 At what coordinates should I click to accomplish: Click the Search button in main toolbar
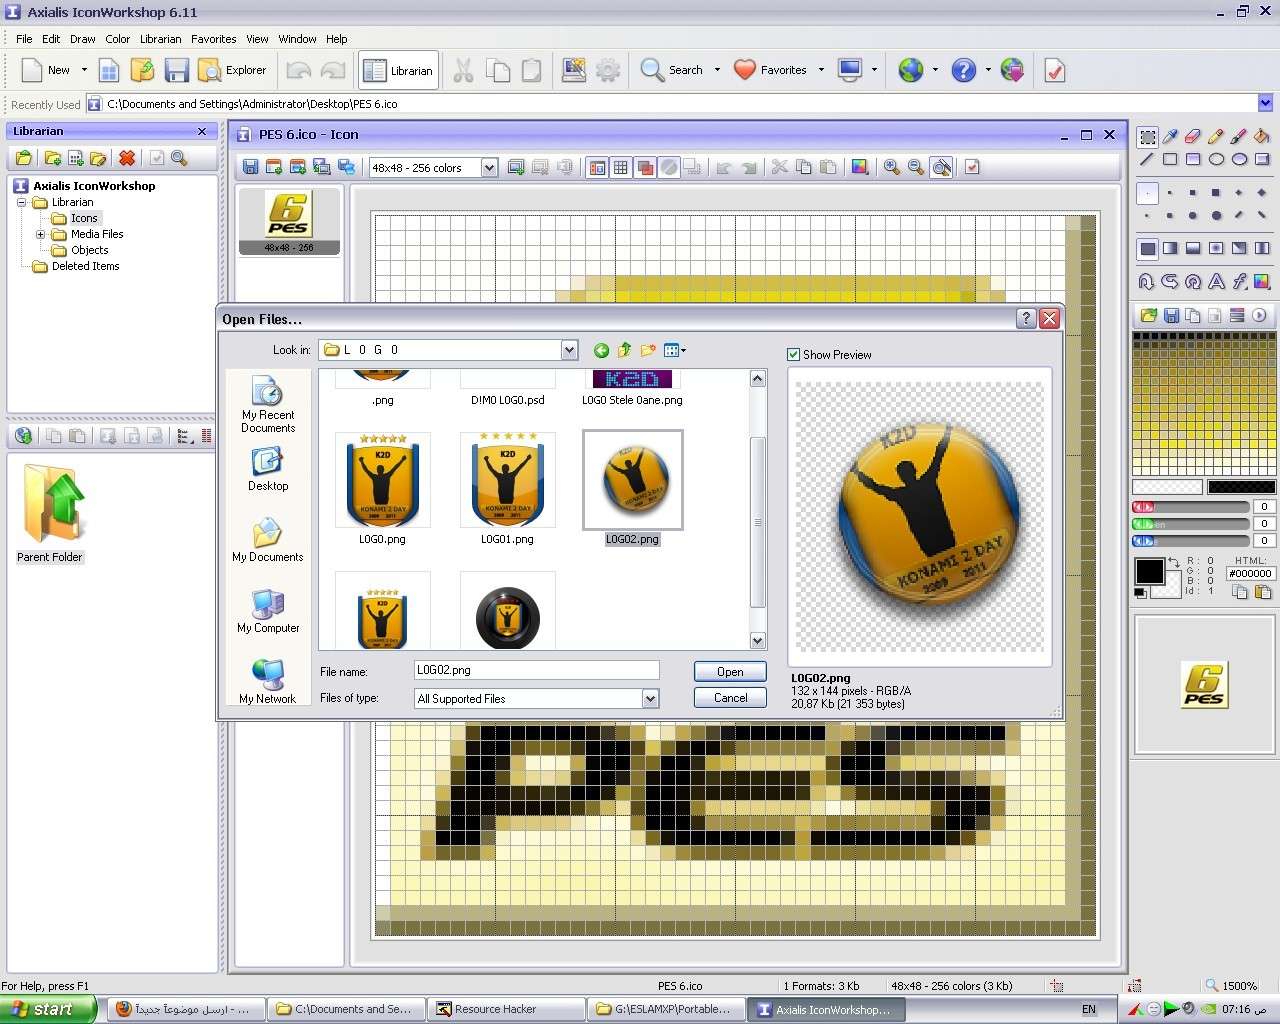pyautogui.click(x=672, y=70)
